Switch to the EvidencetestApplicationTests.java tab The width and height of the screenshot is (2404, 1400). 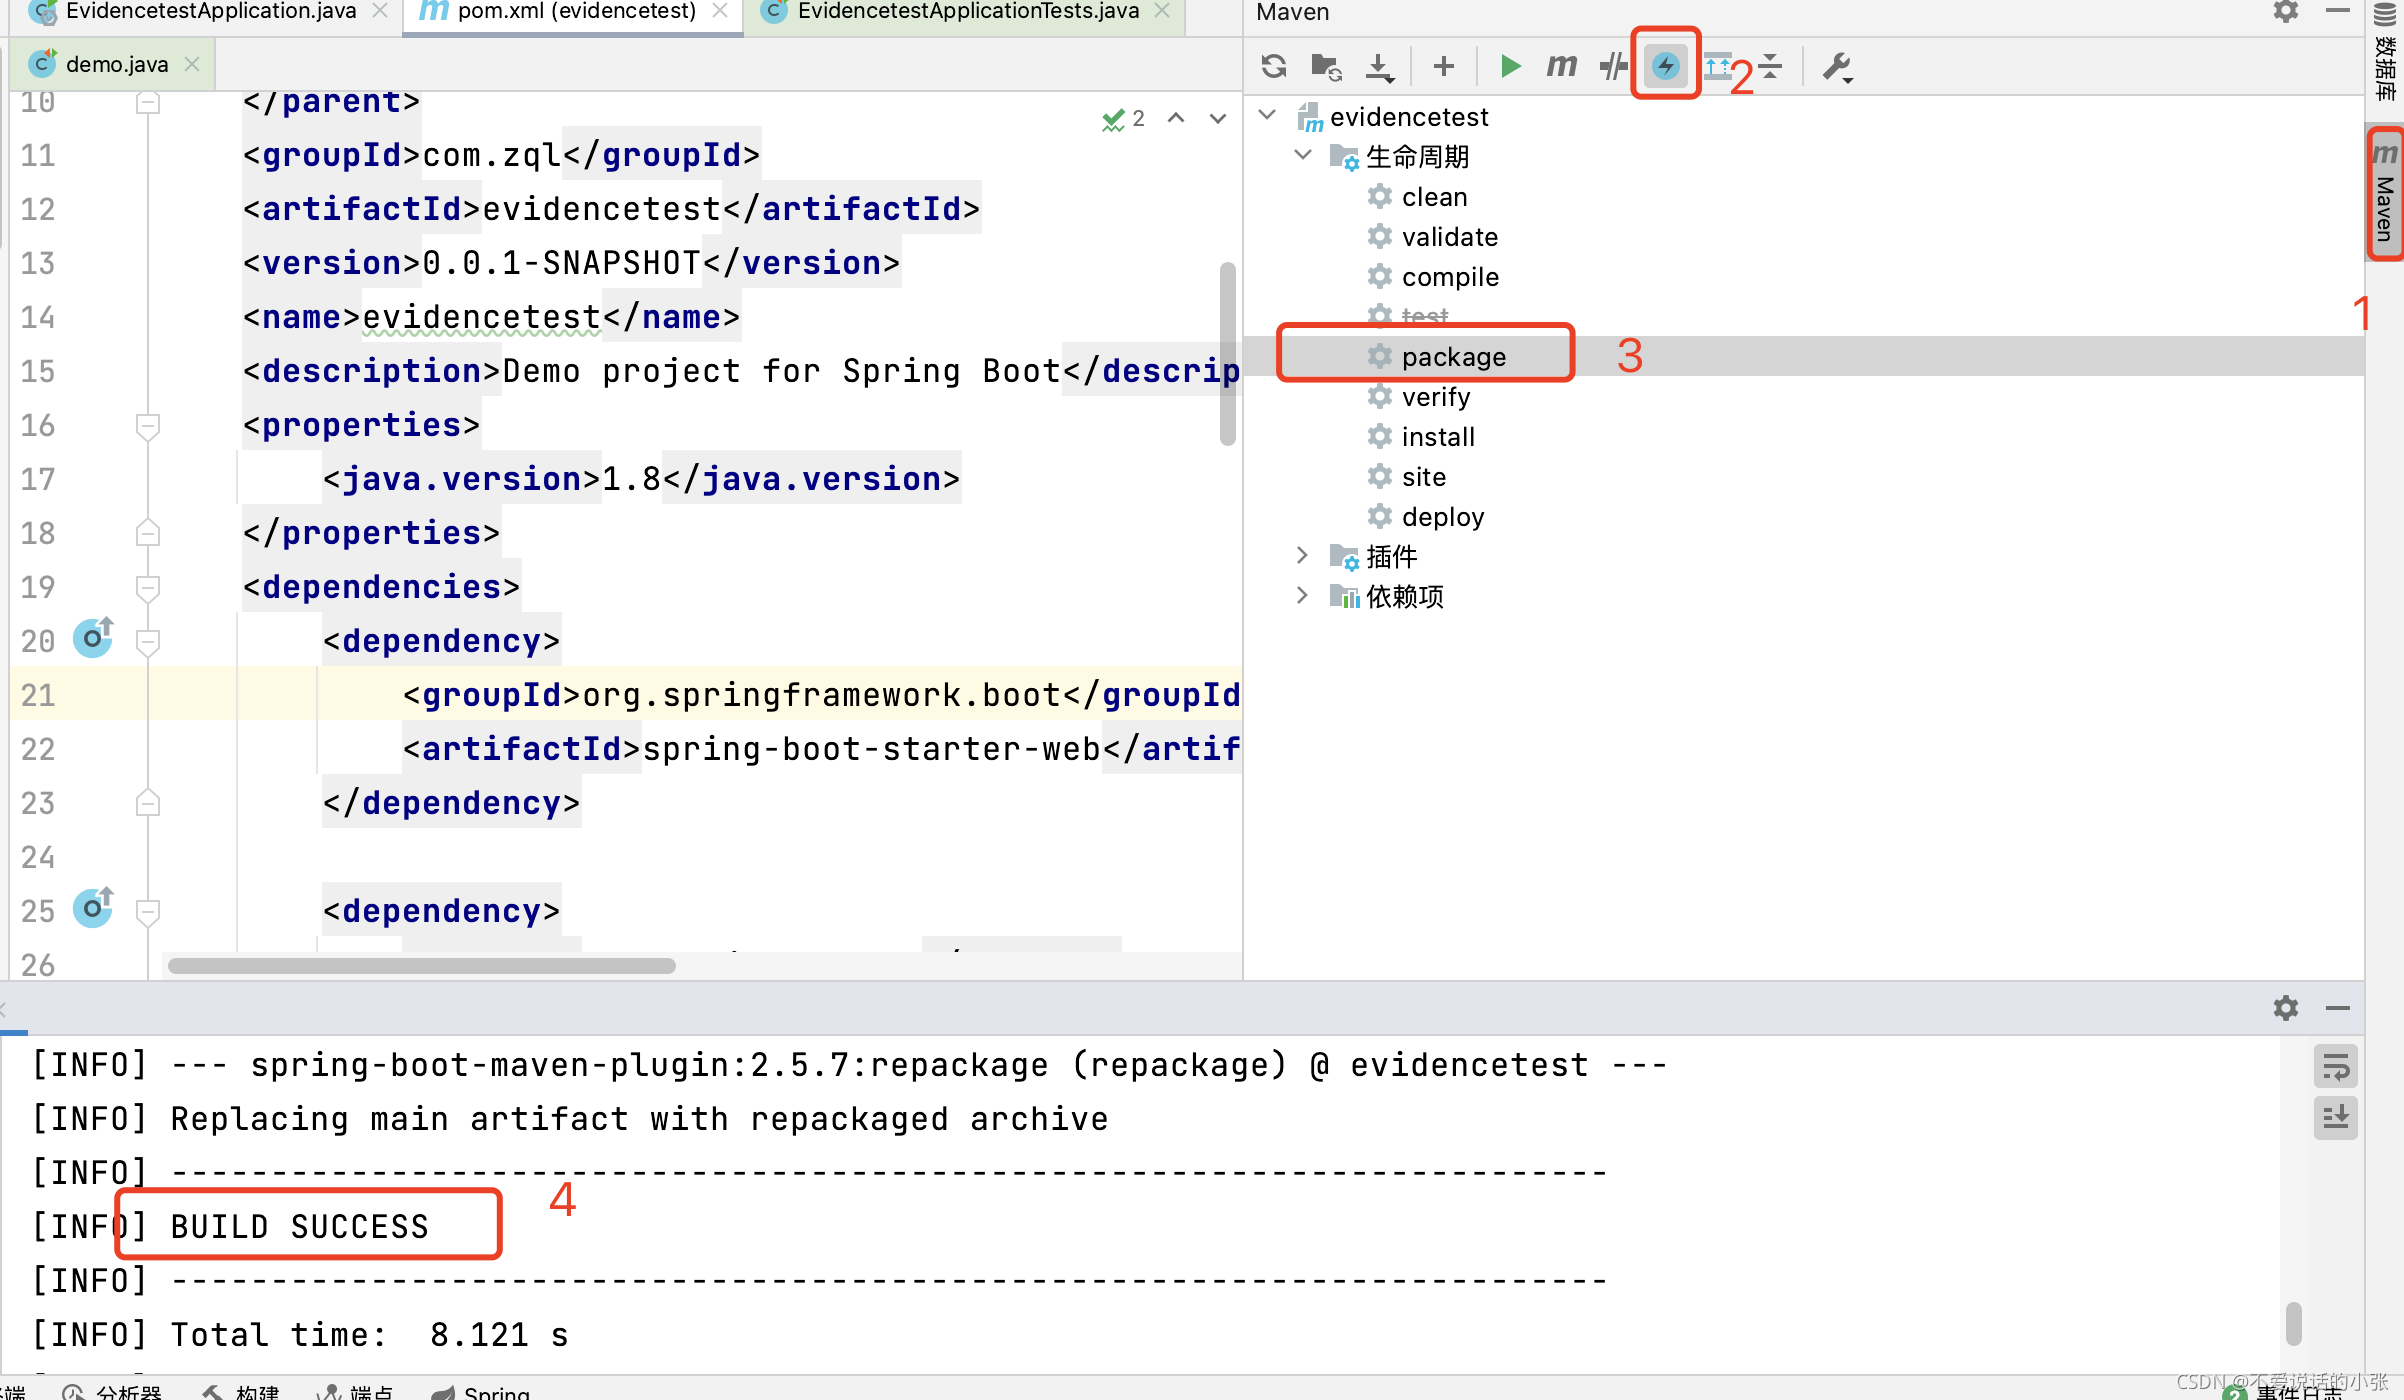coord(966,12)
